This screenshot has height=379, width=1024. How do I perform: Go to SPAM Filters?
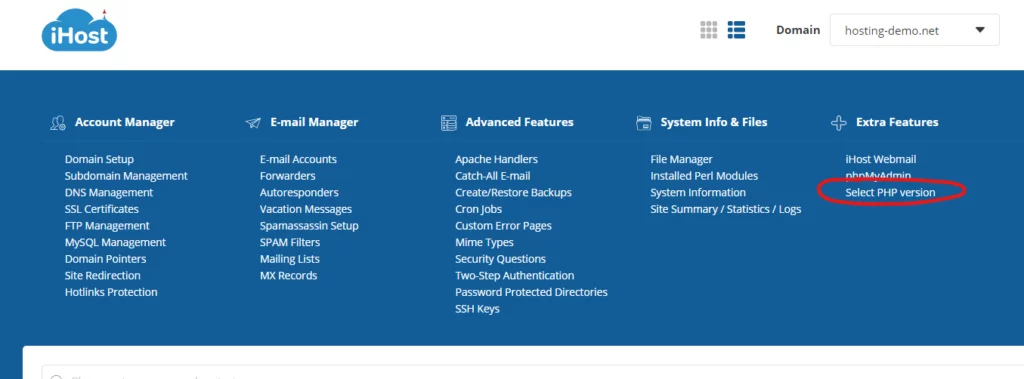click(x=290, y=242)
